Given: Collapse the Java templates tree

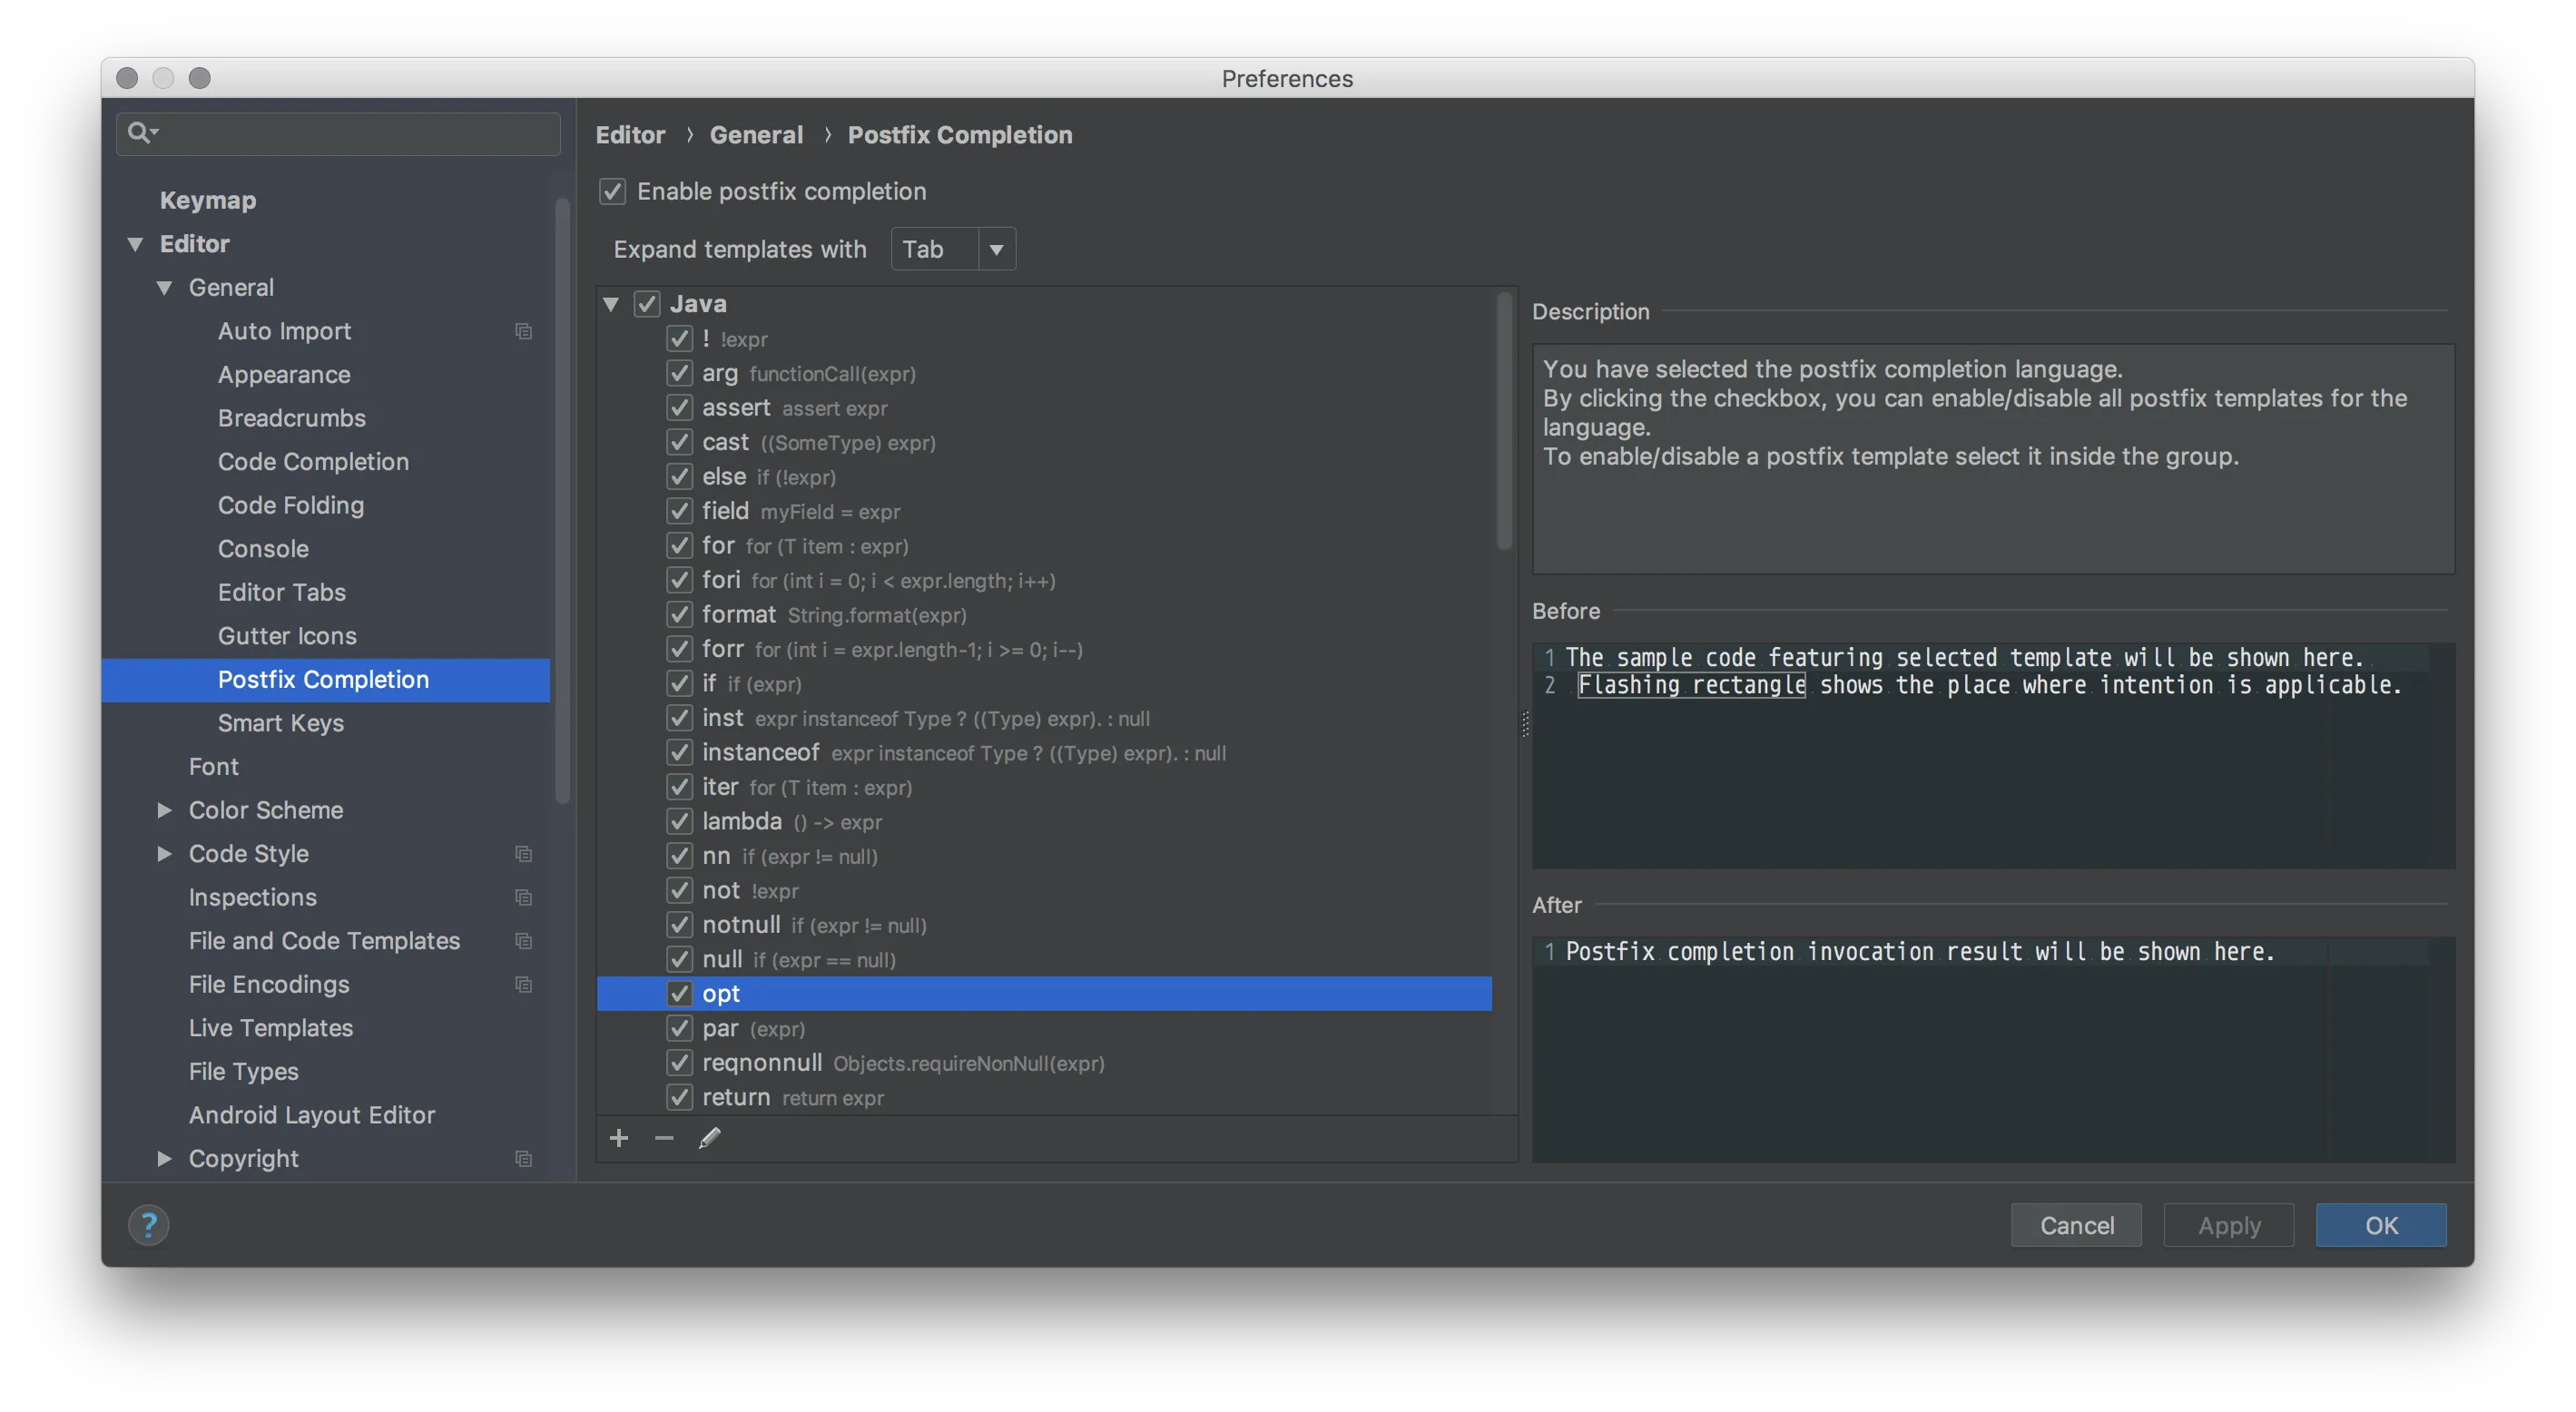Looking at the screenshot, I should coord(611,304).
